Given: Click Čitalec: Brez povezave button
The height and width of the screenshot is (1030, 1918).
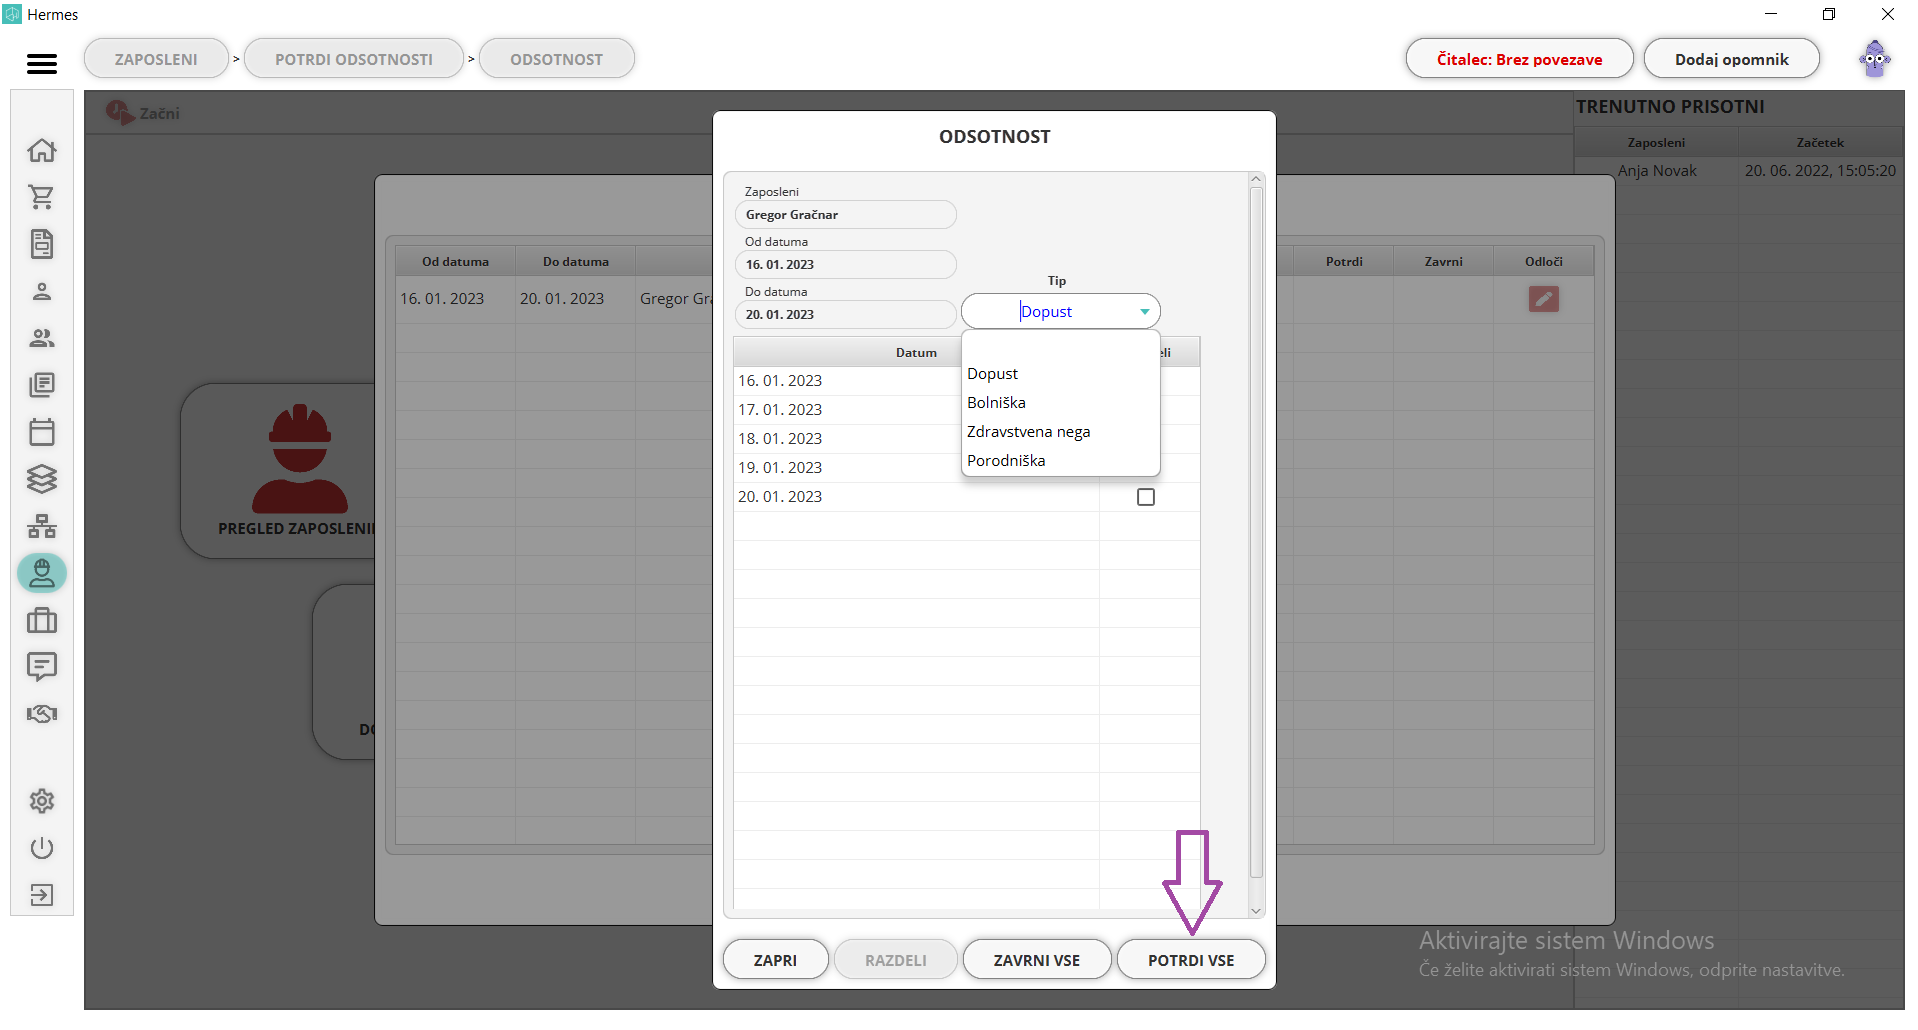Looking at the screenshot, I should click(1520, 59).
